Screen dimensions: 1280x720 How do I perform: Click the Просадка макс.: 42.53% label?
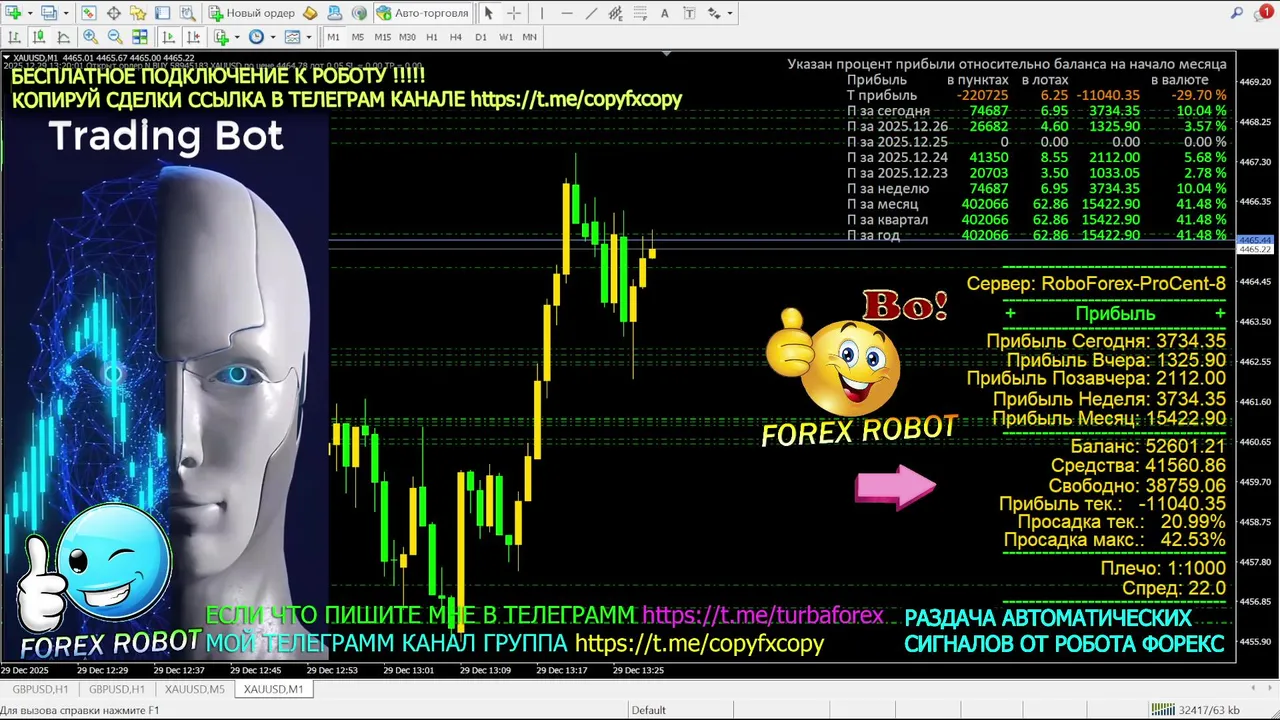coord(1114,540)
